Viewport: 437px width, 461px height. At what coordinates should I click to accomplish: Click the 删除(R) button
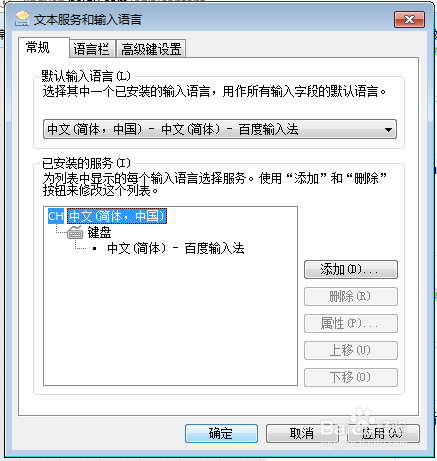351,296
